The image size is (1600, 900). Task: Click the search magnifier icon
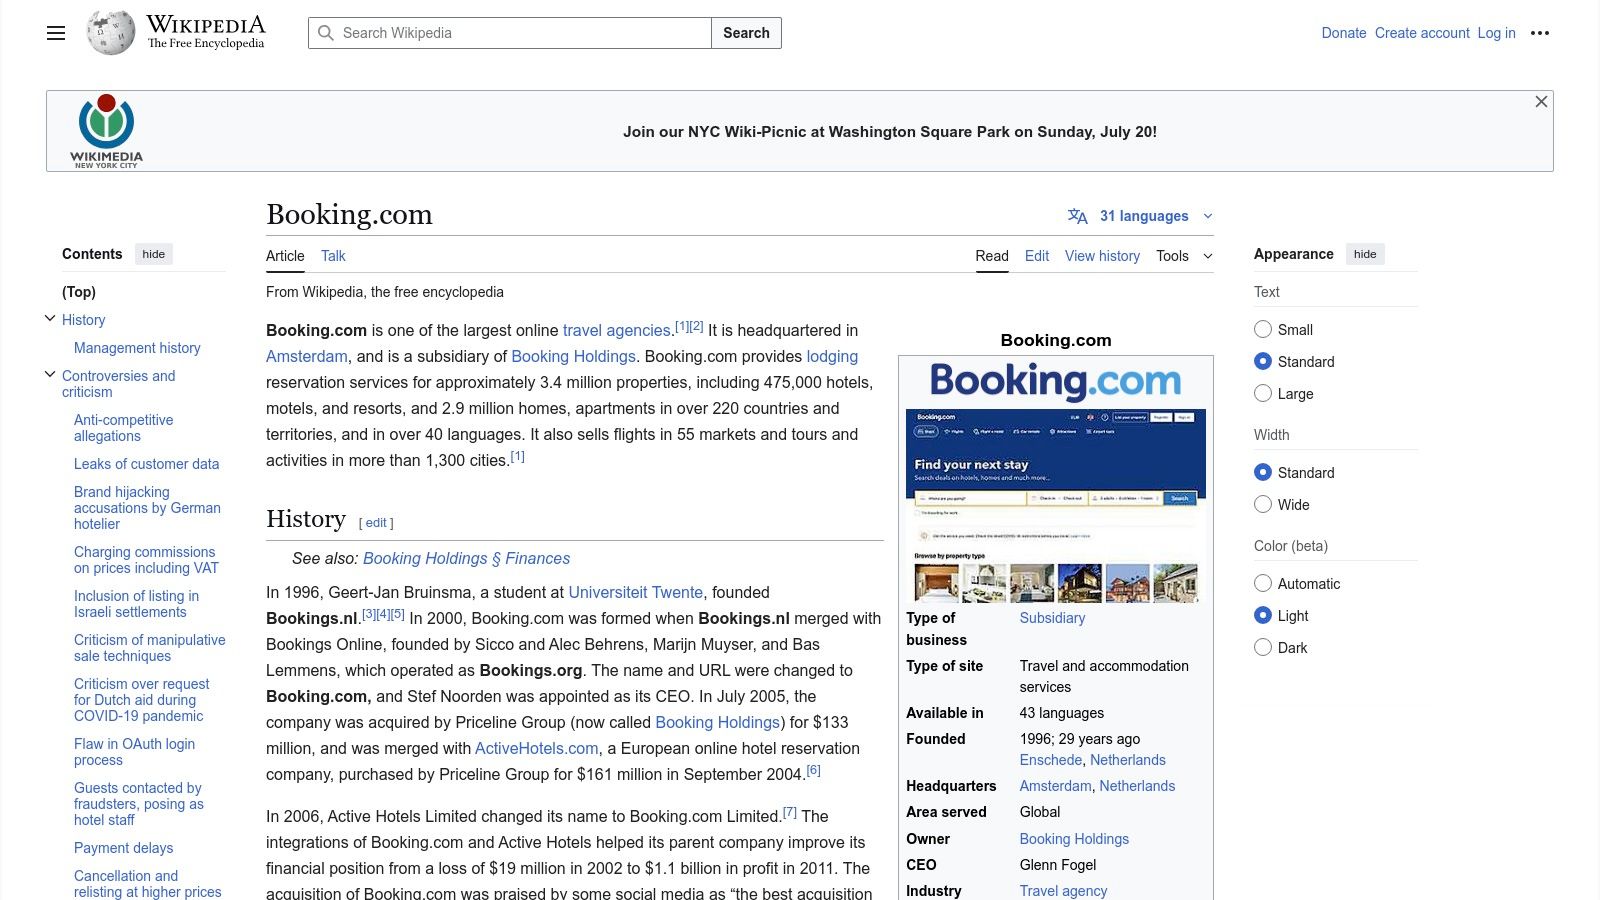(x=326, y=33)
